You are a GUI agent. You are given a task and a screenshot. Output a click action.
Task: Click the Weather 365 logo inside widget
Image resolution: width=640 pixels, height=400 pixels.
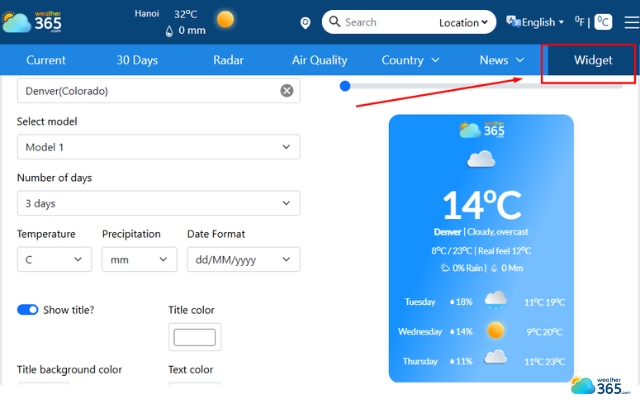482,130
